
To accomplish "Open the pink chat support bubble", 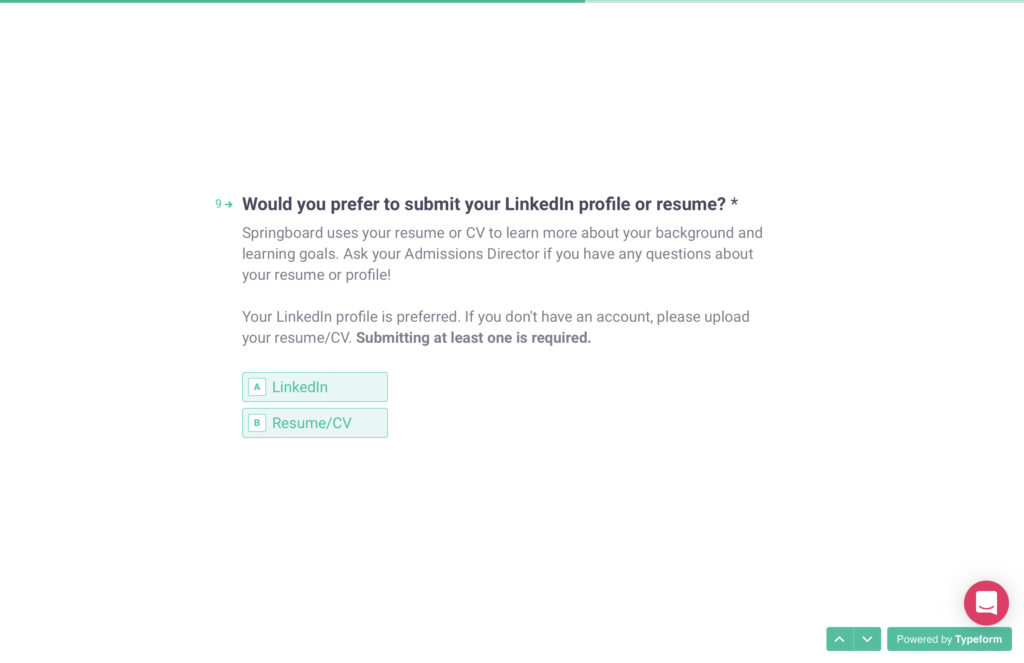I will [986, 603].
